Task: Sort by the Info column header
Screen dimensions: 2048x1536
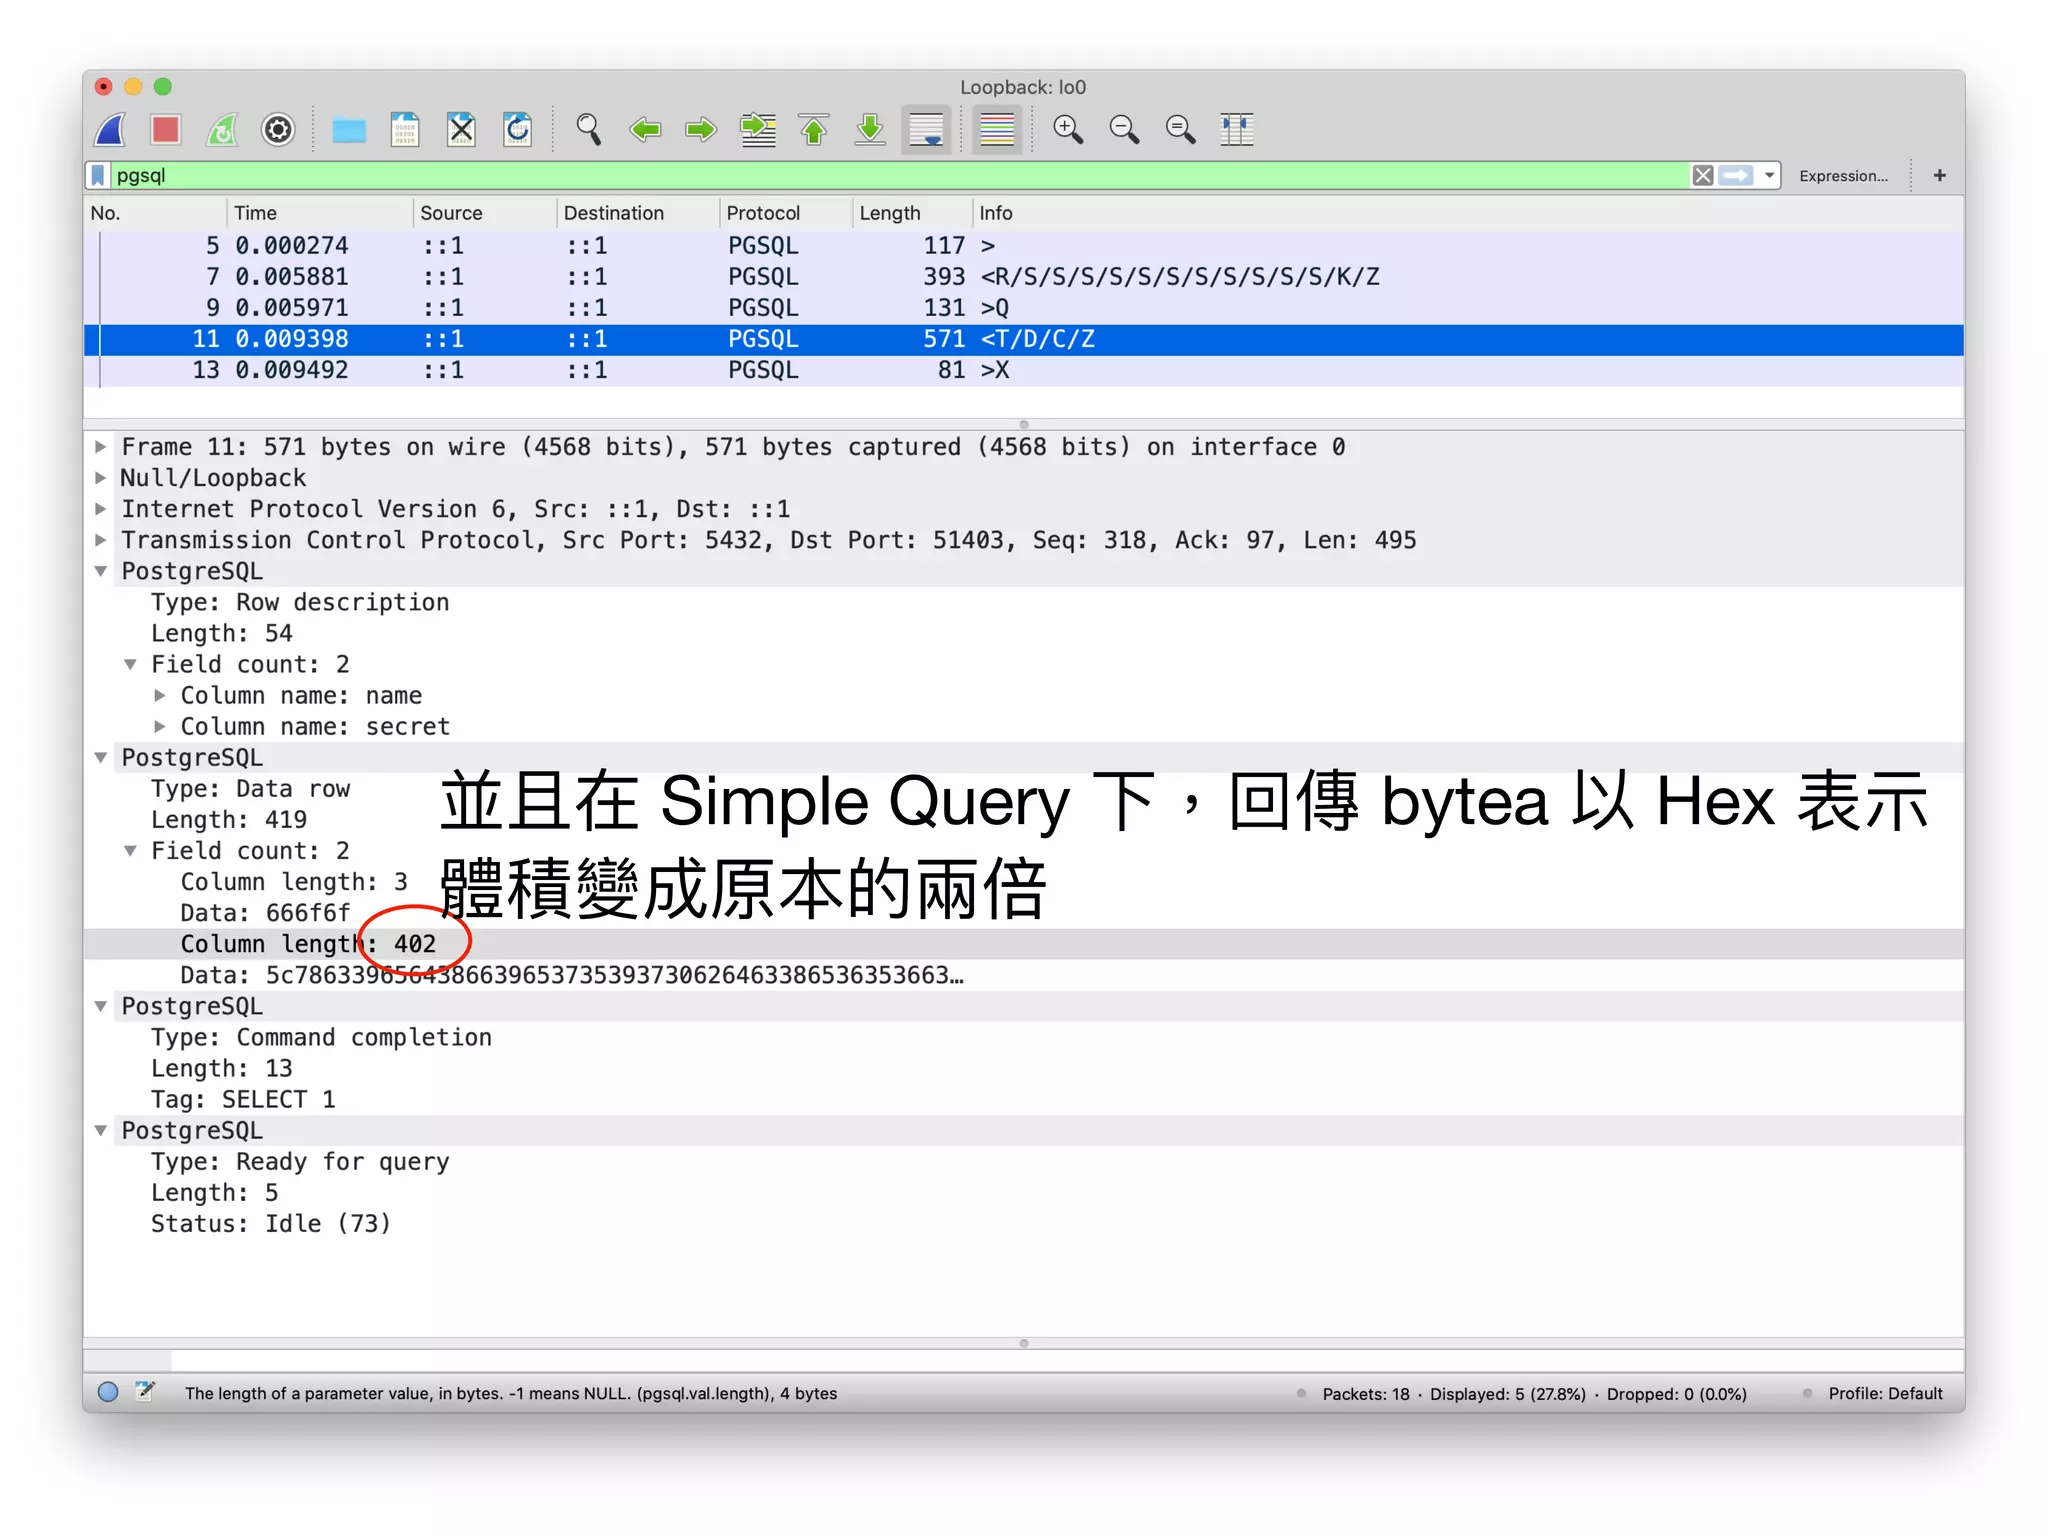Action: (1468, 213)
